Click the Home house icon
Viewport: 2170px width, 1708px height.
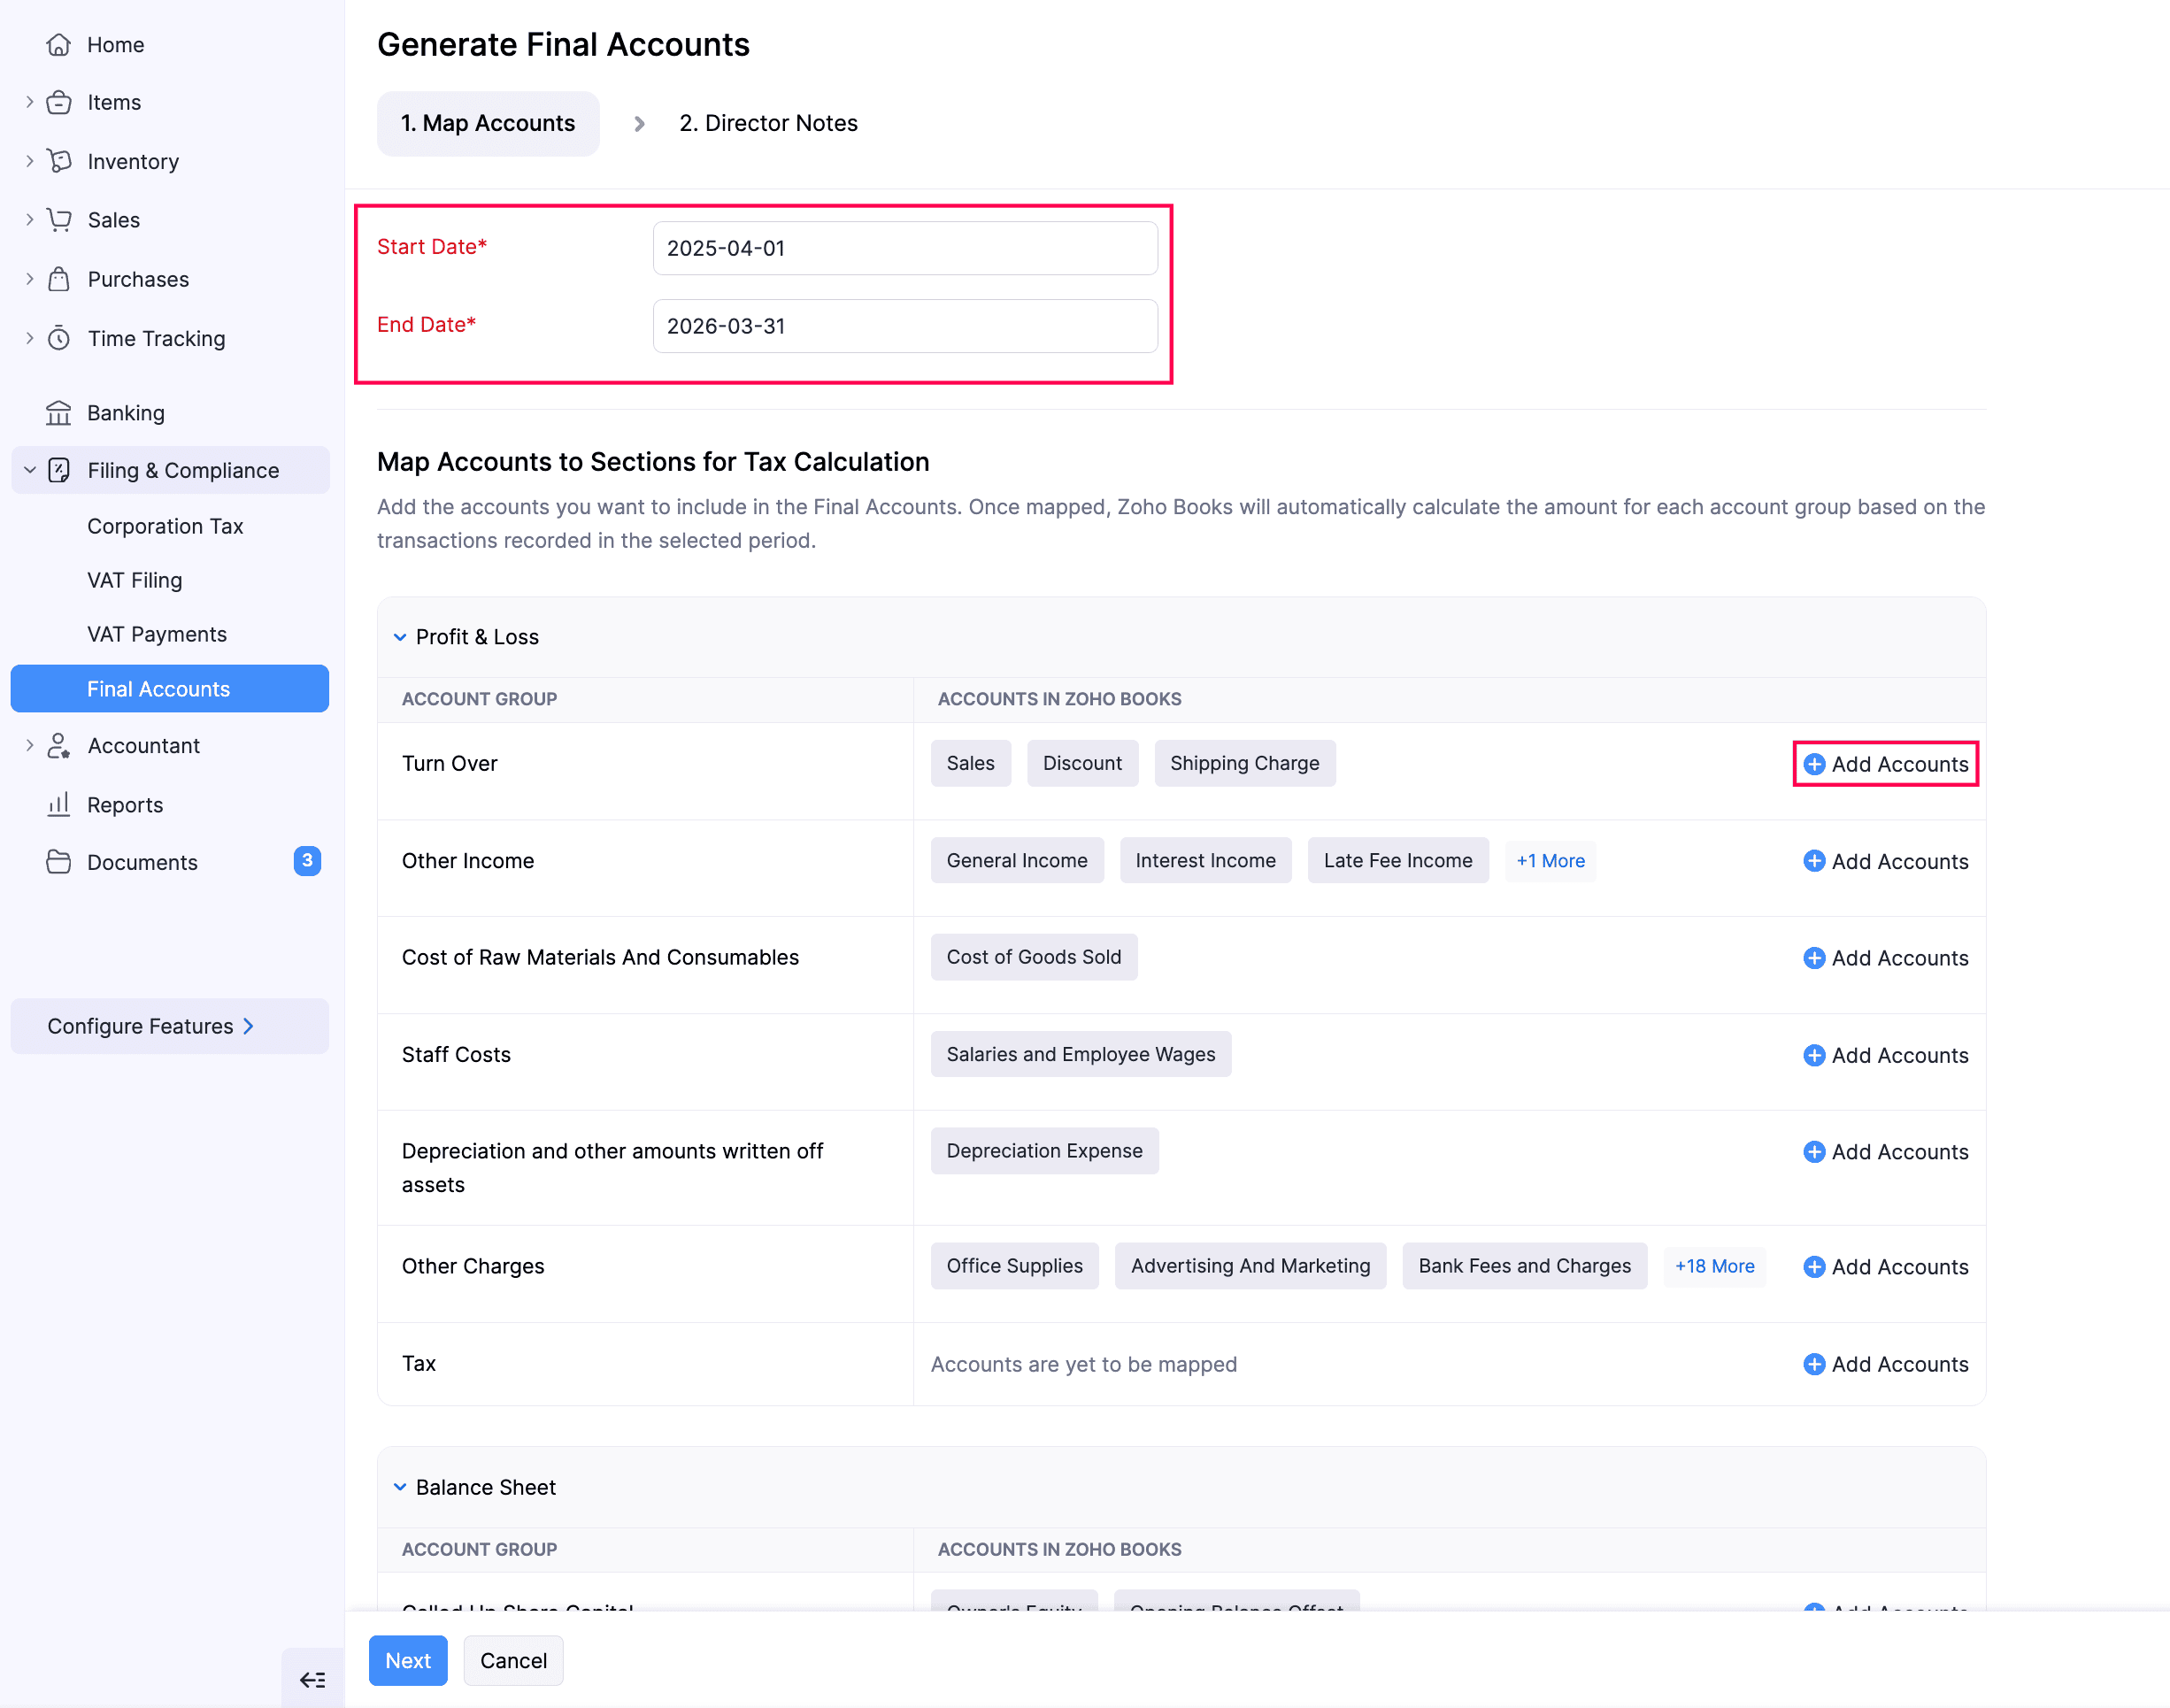[59, 45]
